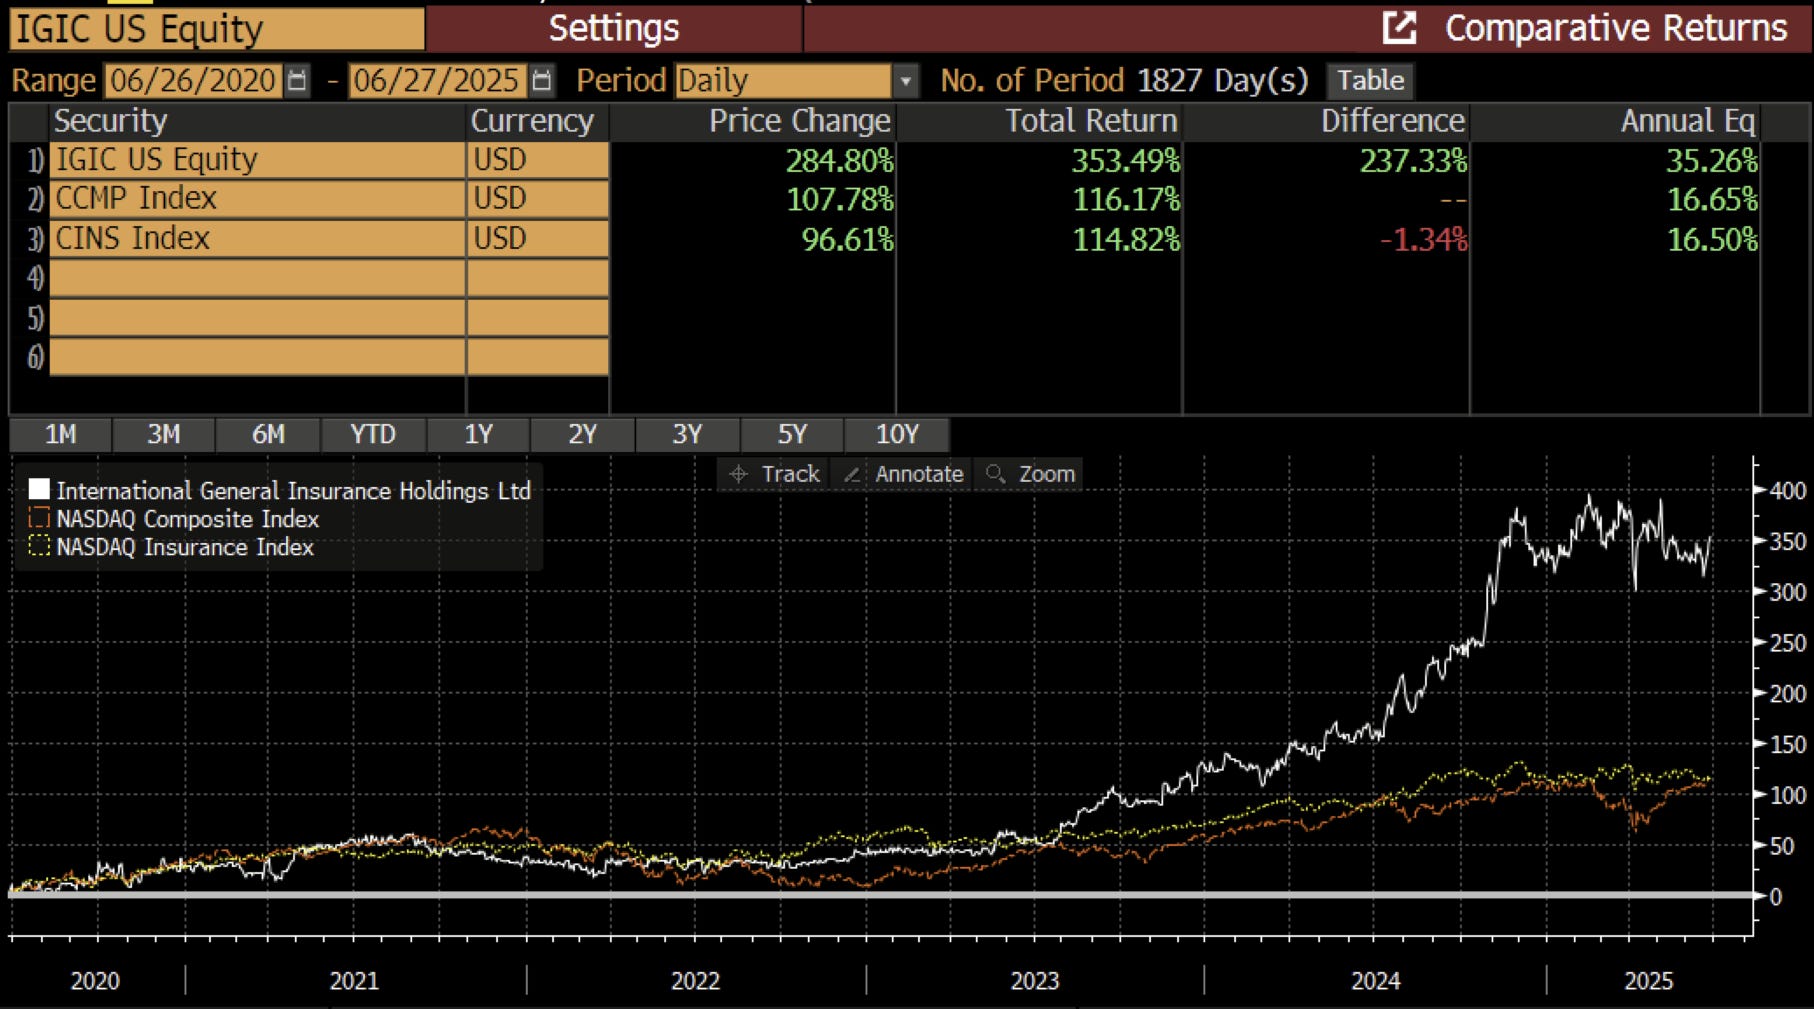Click CINS total return 114.82%
This screenshot has width=1814, height=1009.
click(x=1126, y=239)
